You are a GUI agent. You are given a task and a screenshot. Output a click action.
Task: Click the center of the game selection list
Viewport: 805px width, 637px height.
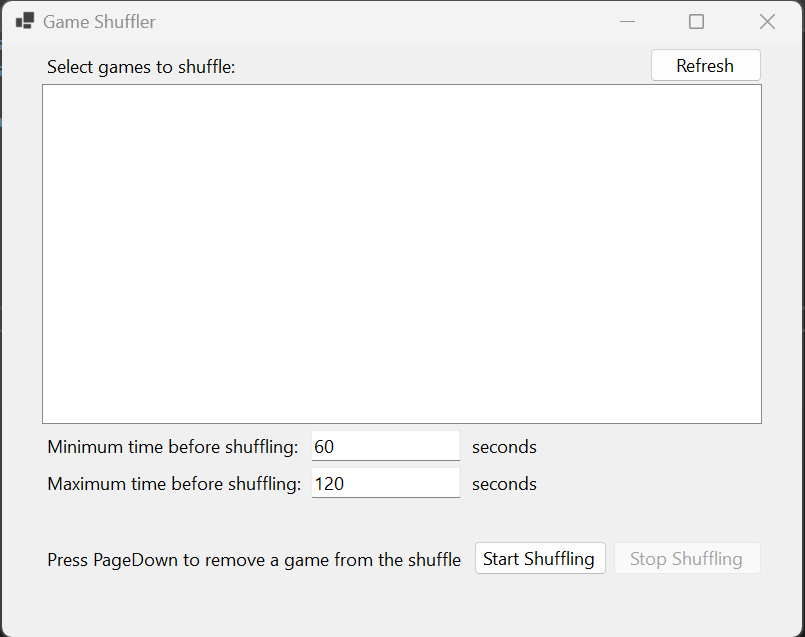[x=401, y=253]
